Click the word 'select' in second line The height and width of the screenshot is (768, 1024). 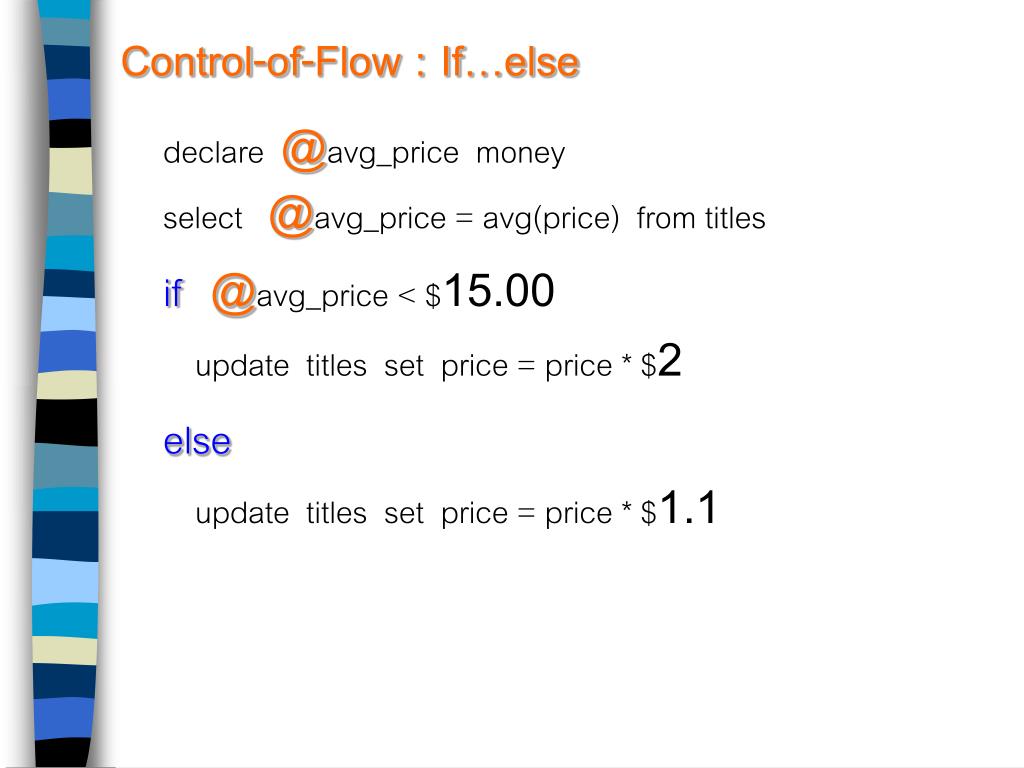pos(202,218)
